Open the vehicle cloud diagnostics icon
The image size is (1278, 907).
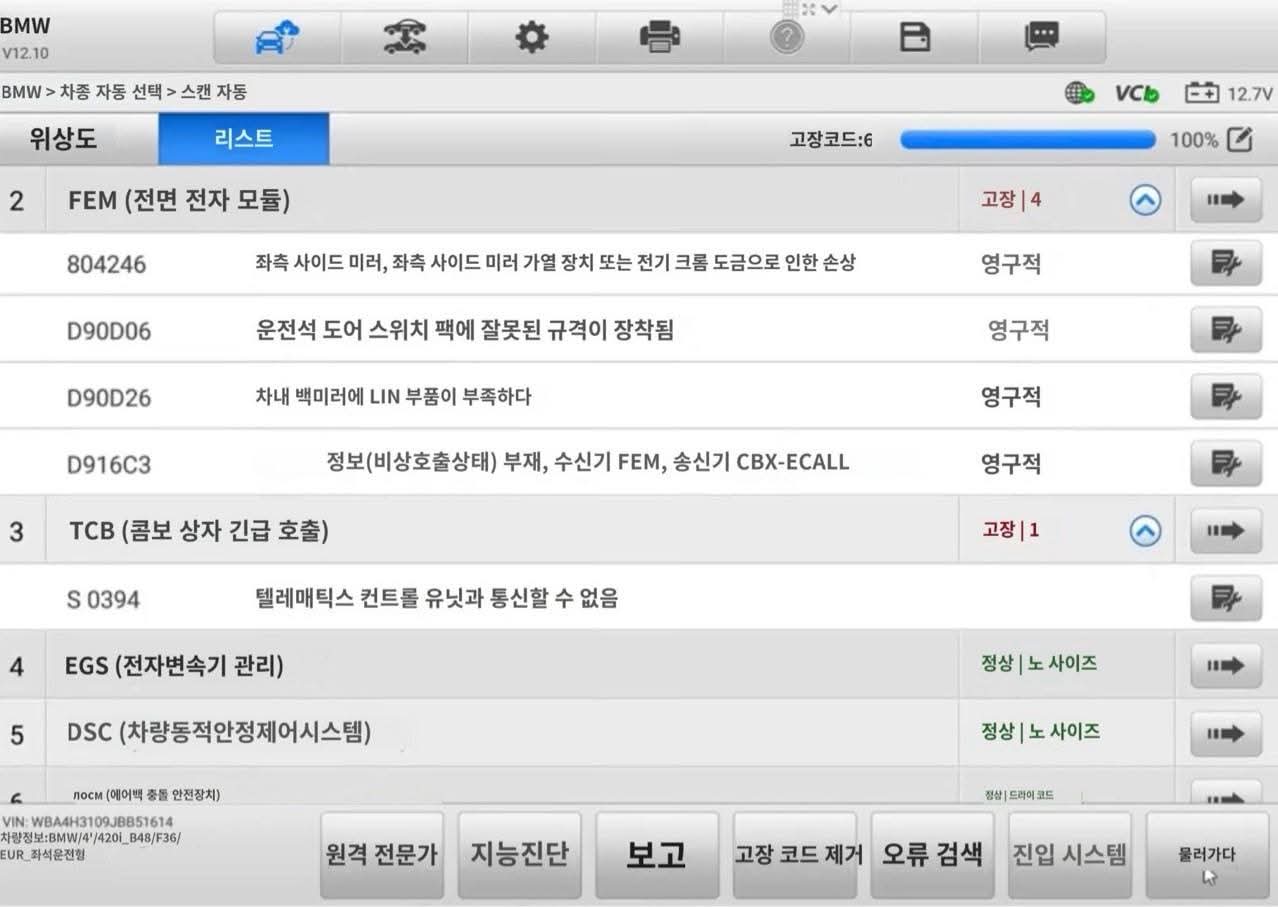(x=277, y=38)
